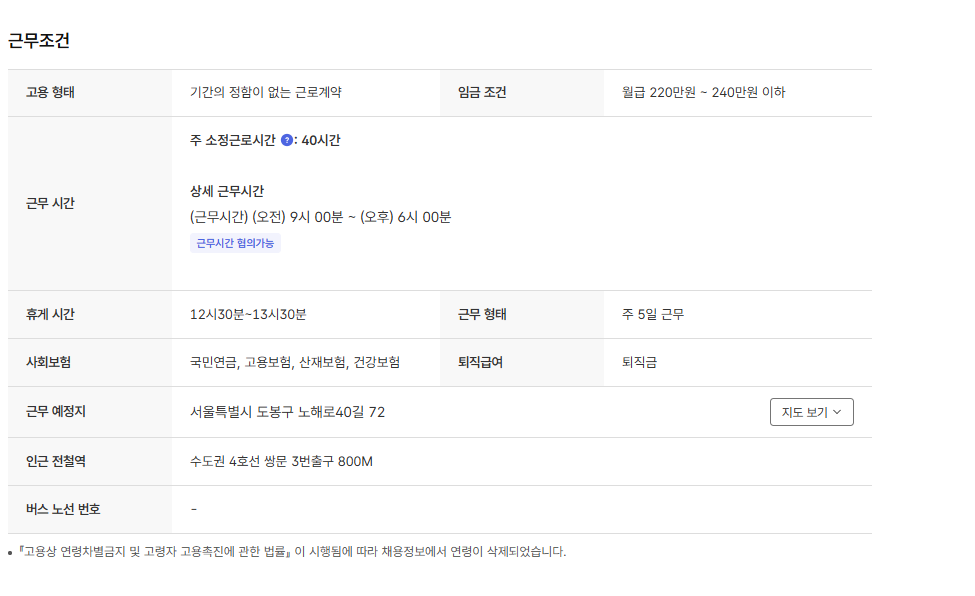The width and height of the screenshot is (975, 596).
Task: Click the 9시 00분 ~ 6시 00분 working hours text
Action: tap(320, 217)
